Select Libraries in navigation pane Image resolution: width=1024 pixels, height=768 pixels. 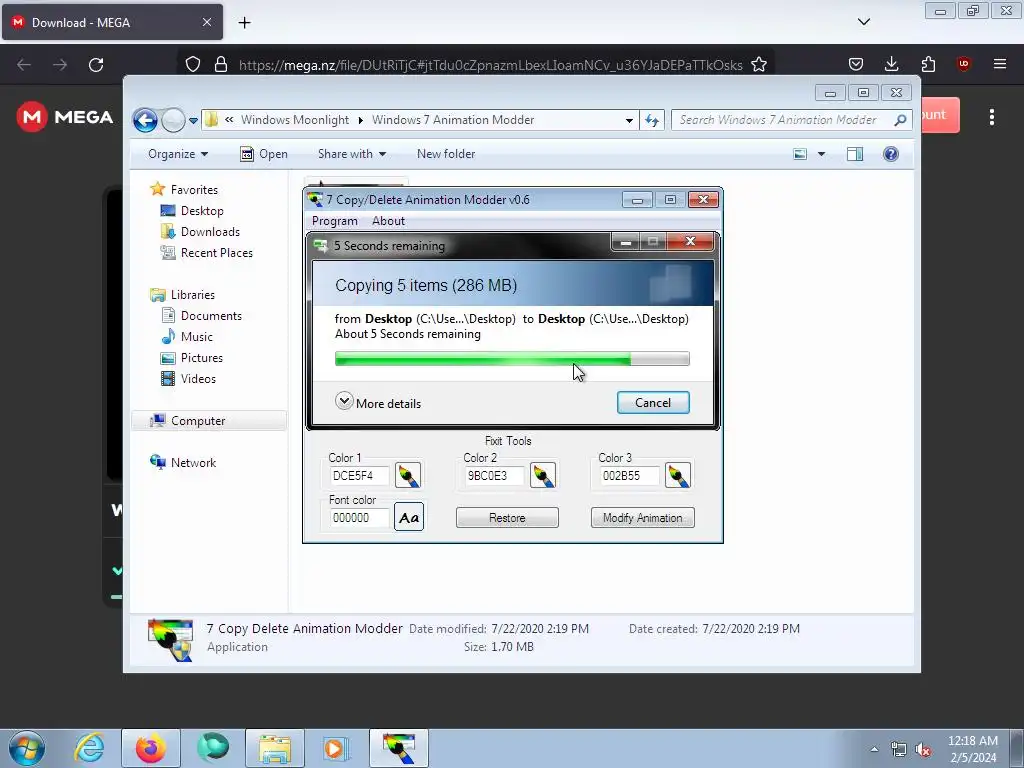pyautogui.click(x=193, y=295)
